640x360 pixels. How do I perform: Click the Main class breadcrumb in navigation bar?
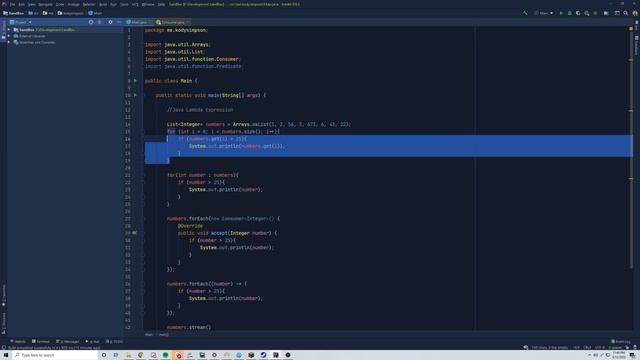[x=95, y=13]
